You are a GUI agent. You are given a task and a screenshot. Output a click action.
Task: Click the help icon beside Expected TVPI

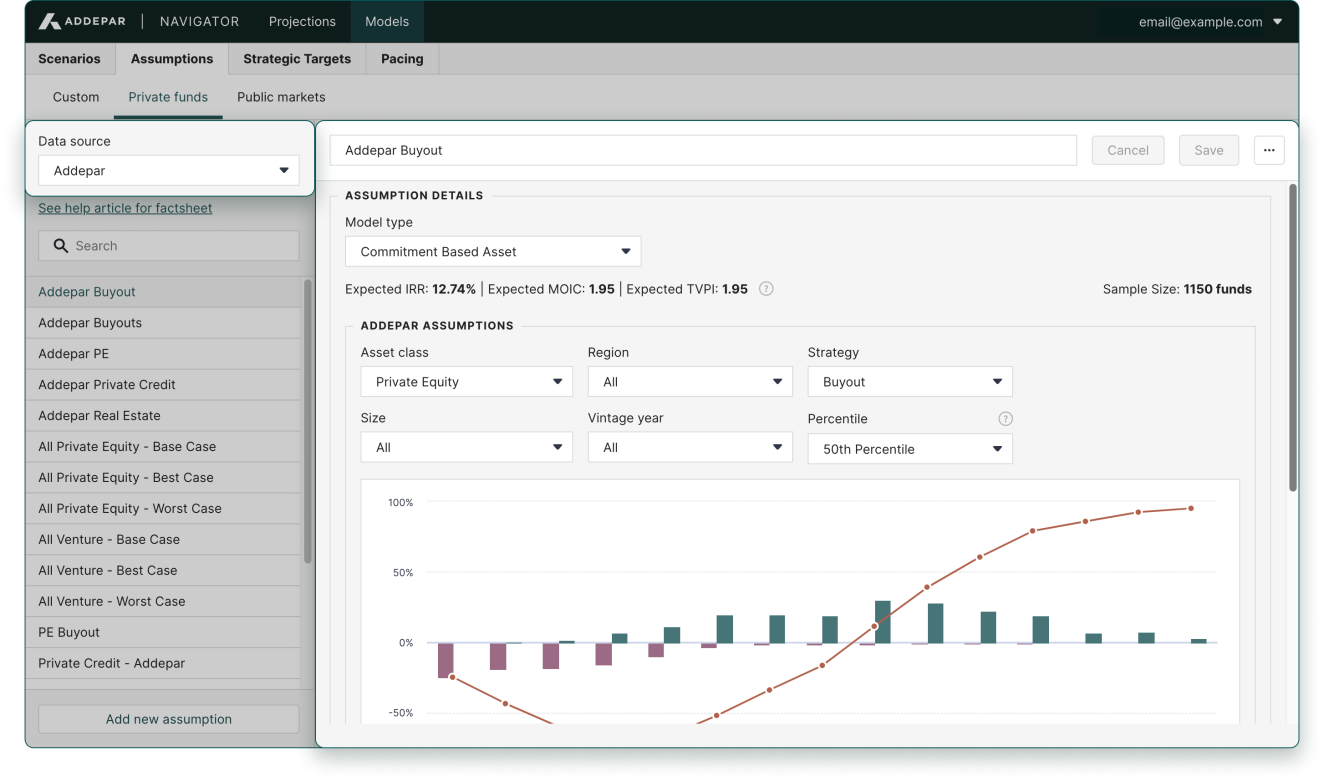pos(766,289)
